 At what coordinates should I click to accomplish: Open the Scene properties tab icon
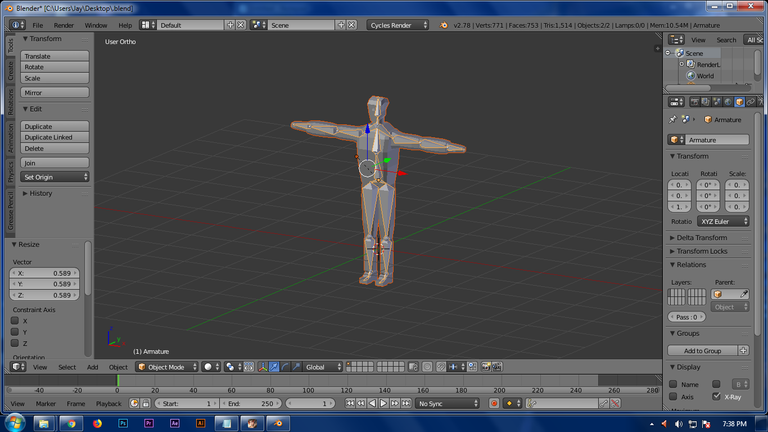pos(717,102)
